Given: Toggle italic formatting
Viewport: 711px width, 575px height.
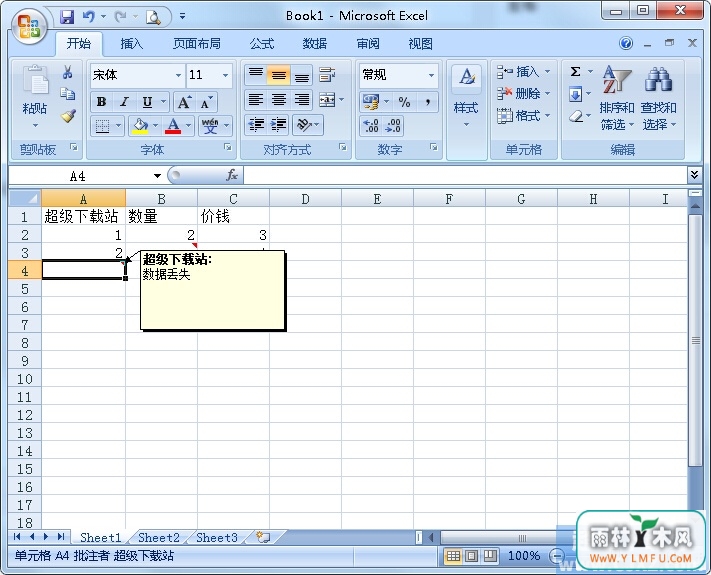Looking at the screenshot, I should tap(124, 102).
